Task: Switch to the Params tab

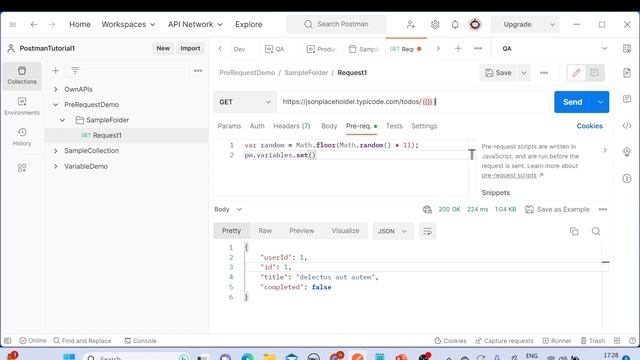Action: 229,126
